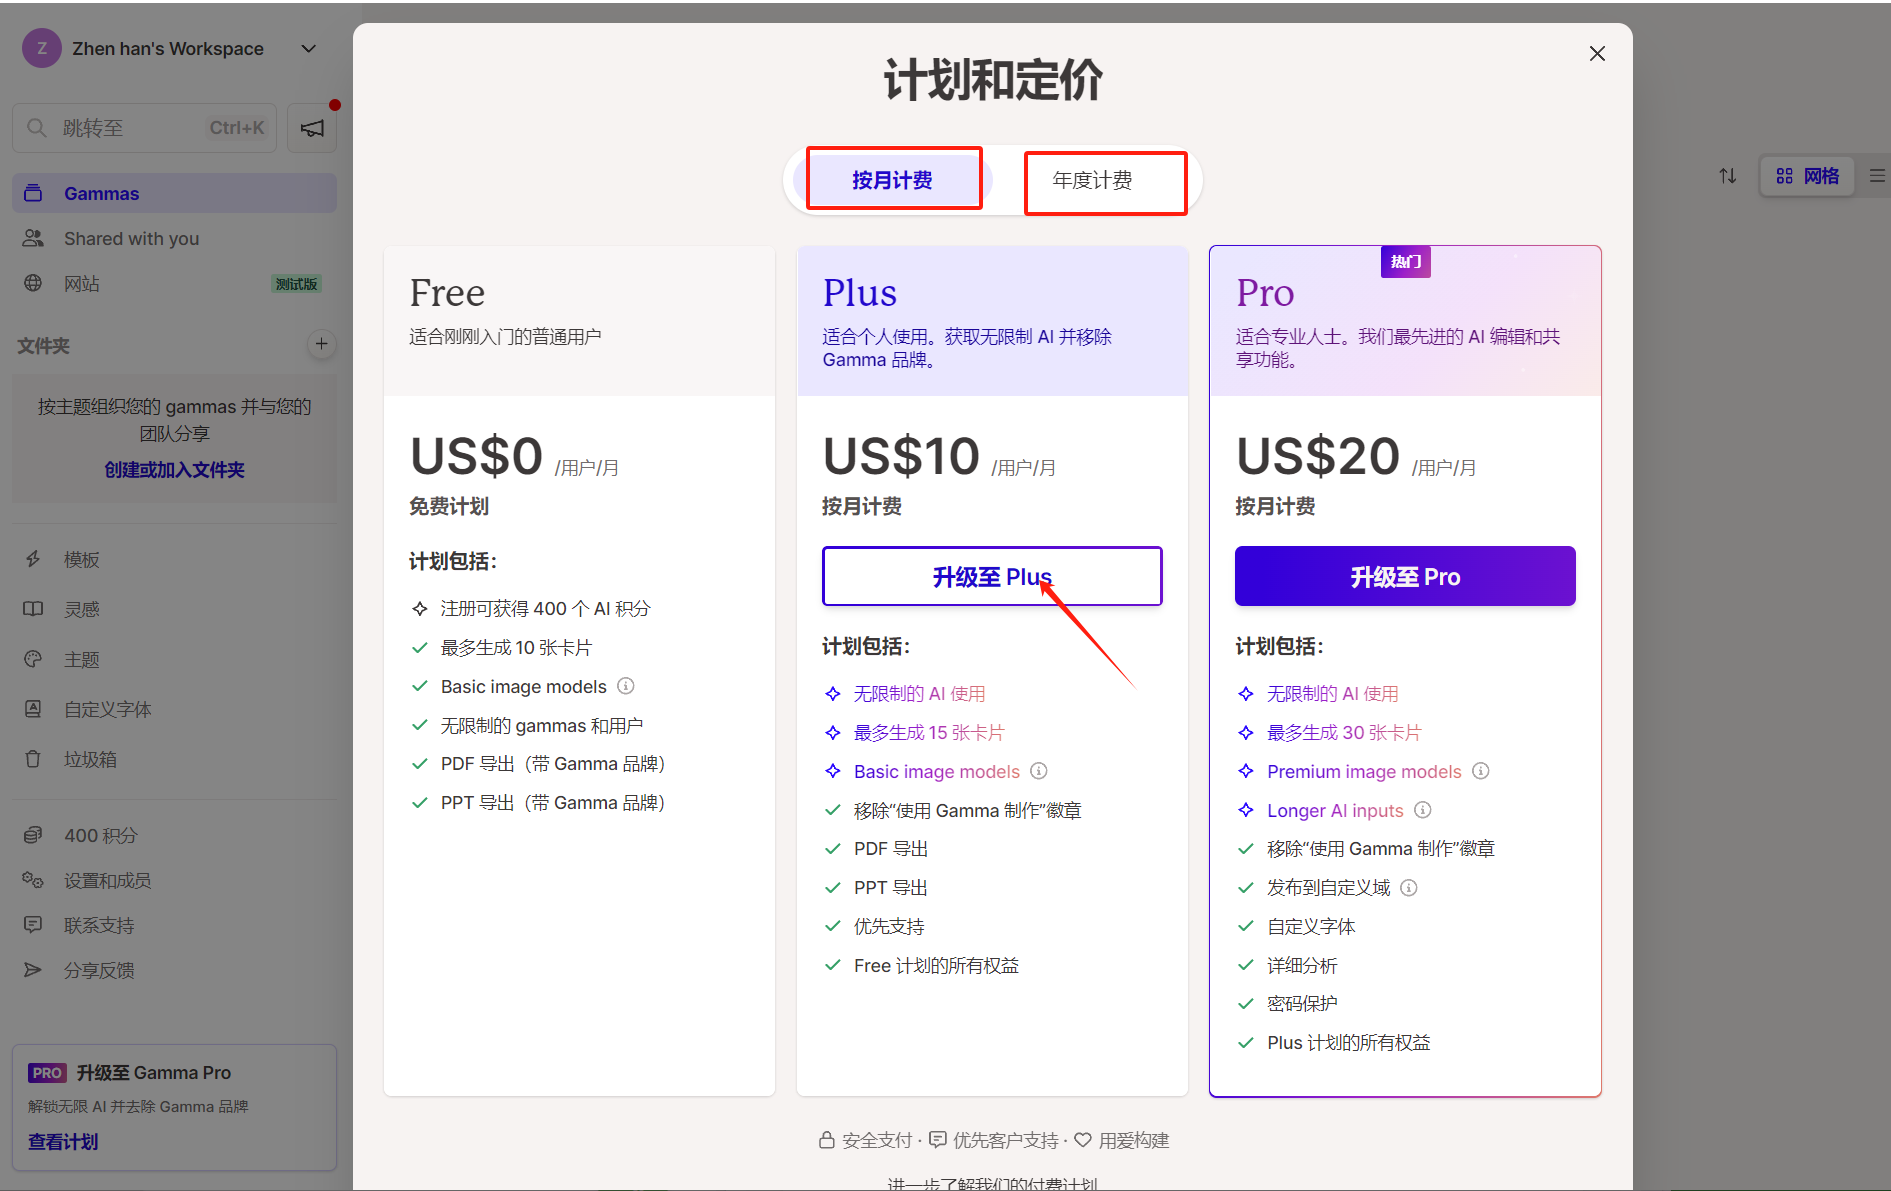Click US$10 price text

tap(901, 456)
